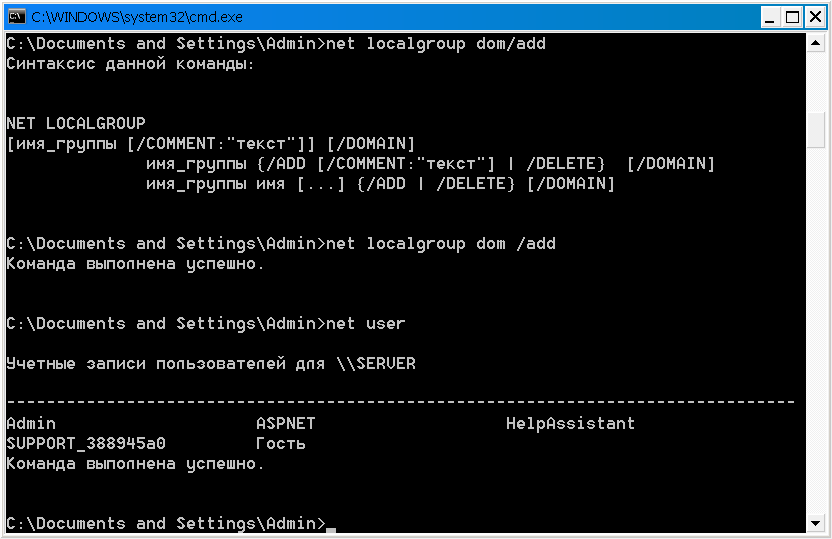
Task: Close the command prompt window
Action: tap(815, 18)
